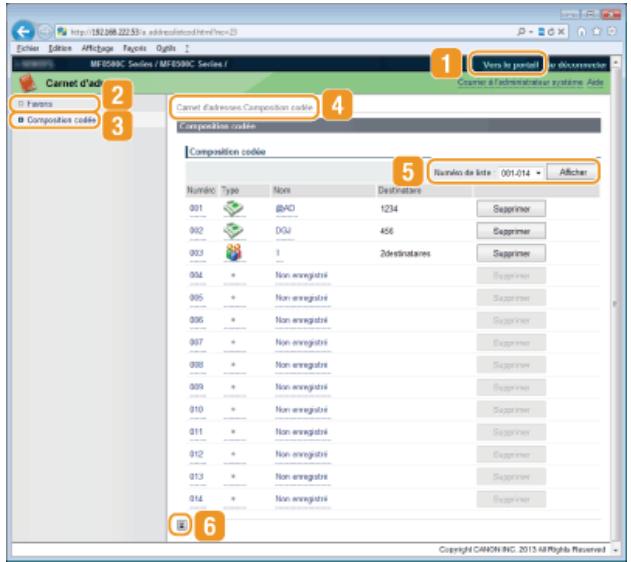Click Supprimer for entry 001

coord(511,209)
